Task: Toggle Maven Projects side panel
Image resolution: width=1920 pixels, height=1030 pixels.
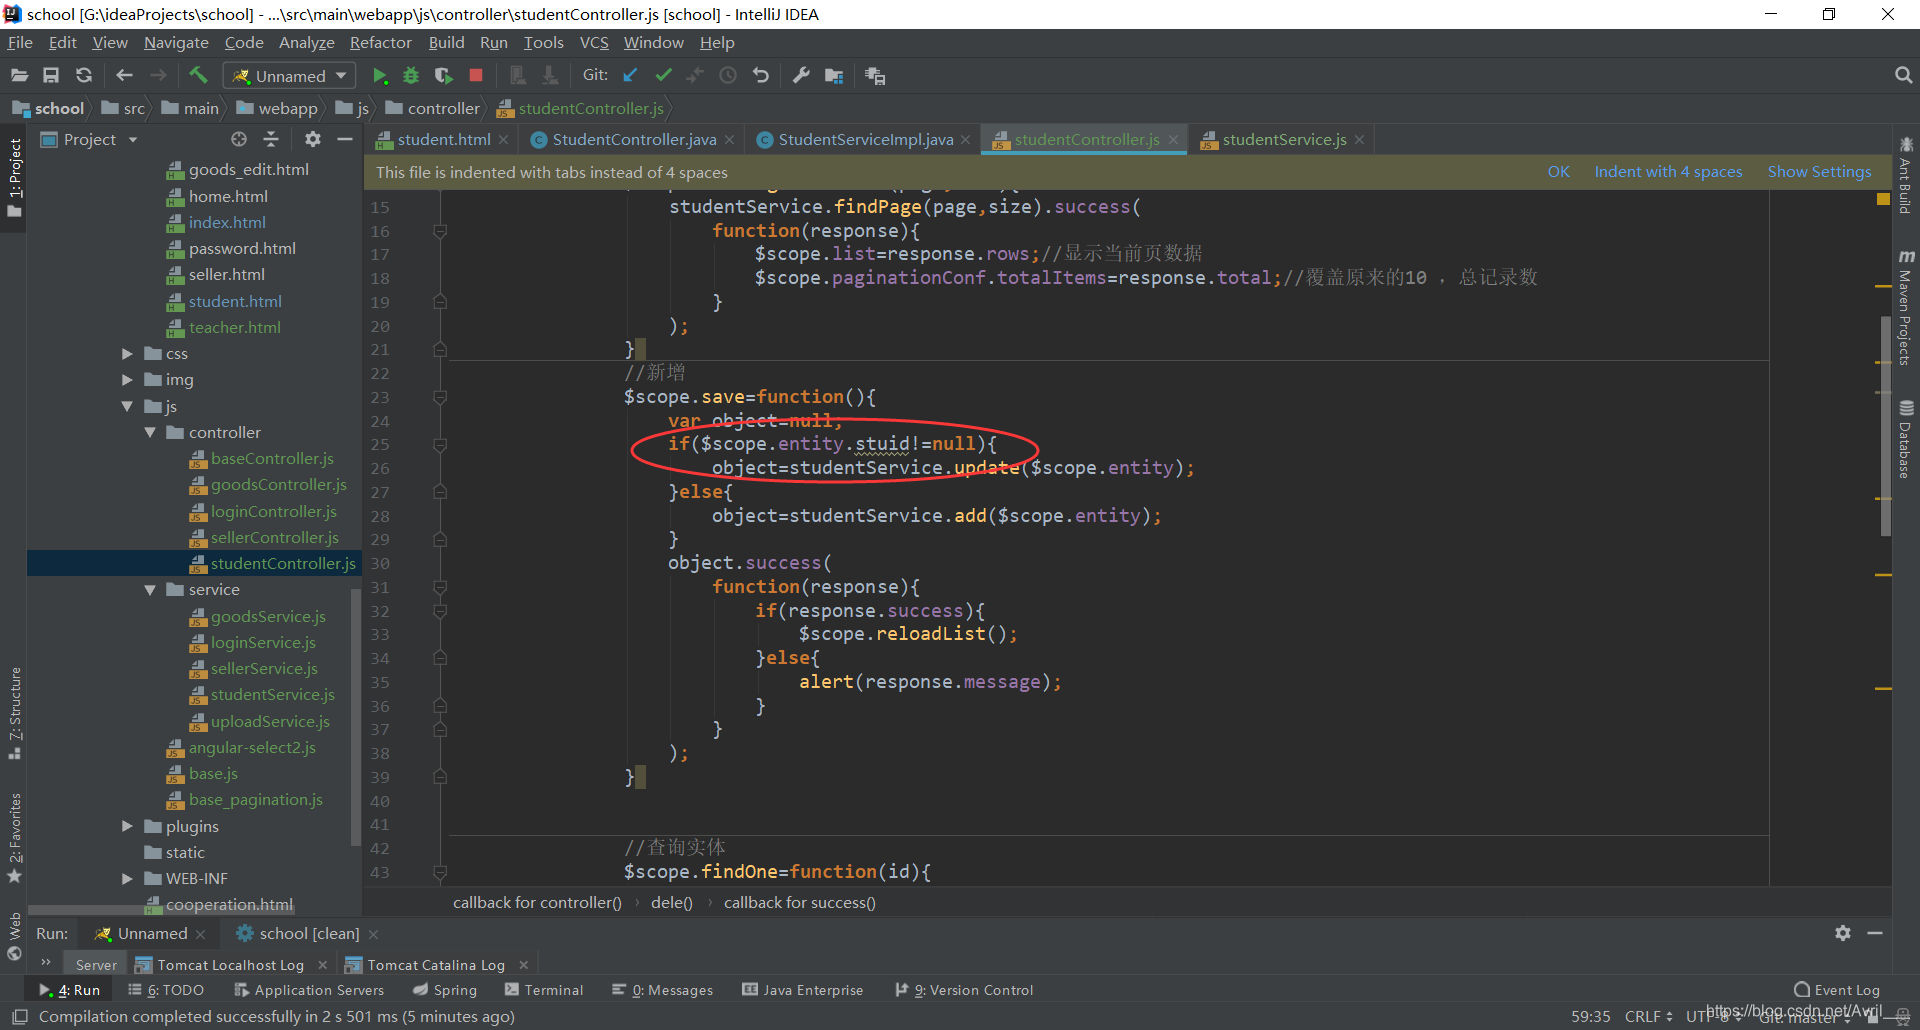Action: (1905, 307)
